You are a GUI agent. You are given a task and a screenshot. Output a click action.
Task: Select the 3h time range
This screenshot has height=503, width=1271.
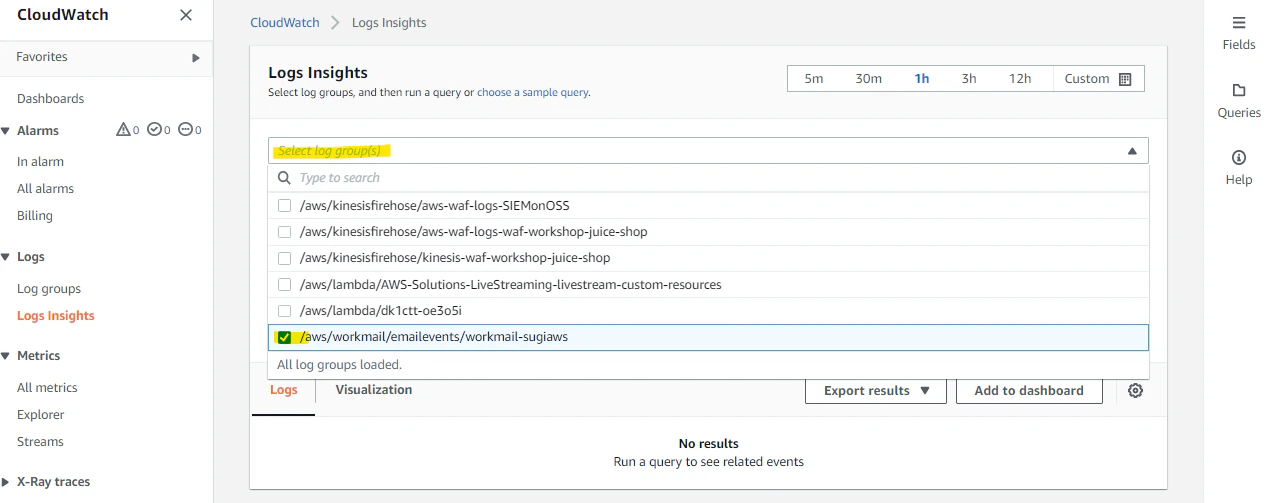969,79
